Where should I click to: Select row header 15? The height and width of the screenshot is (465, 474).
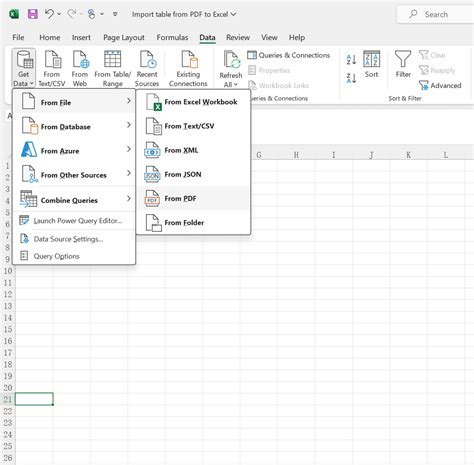pos(8,329)
